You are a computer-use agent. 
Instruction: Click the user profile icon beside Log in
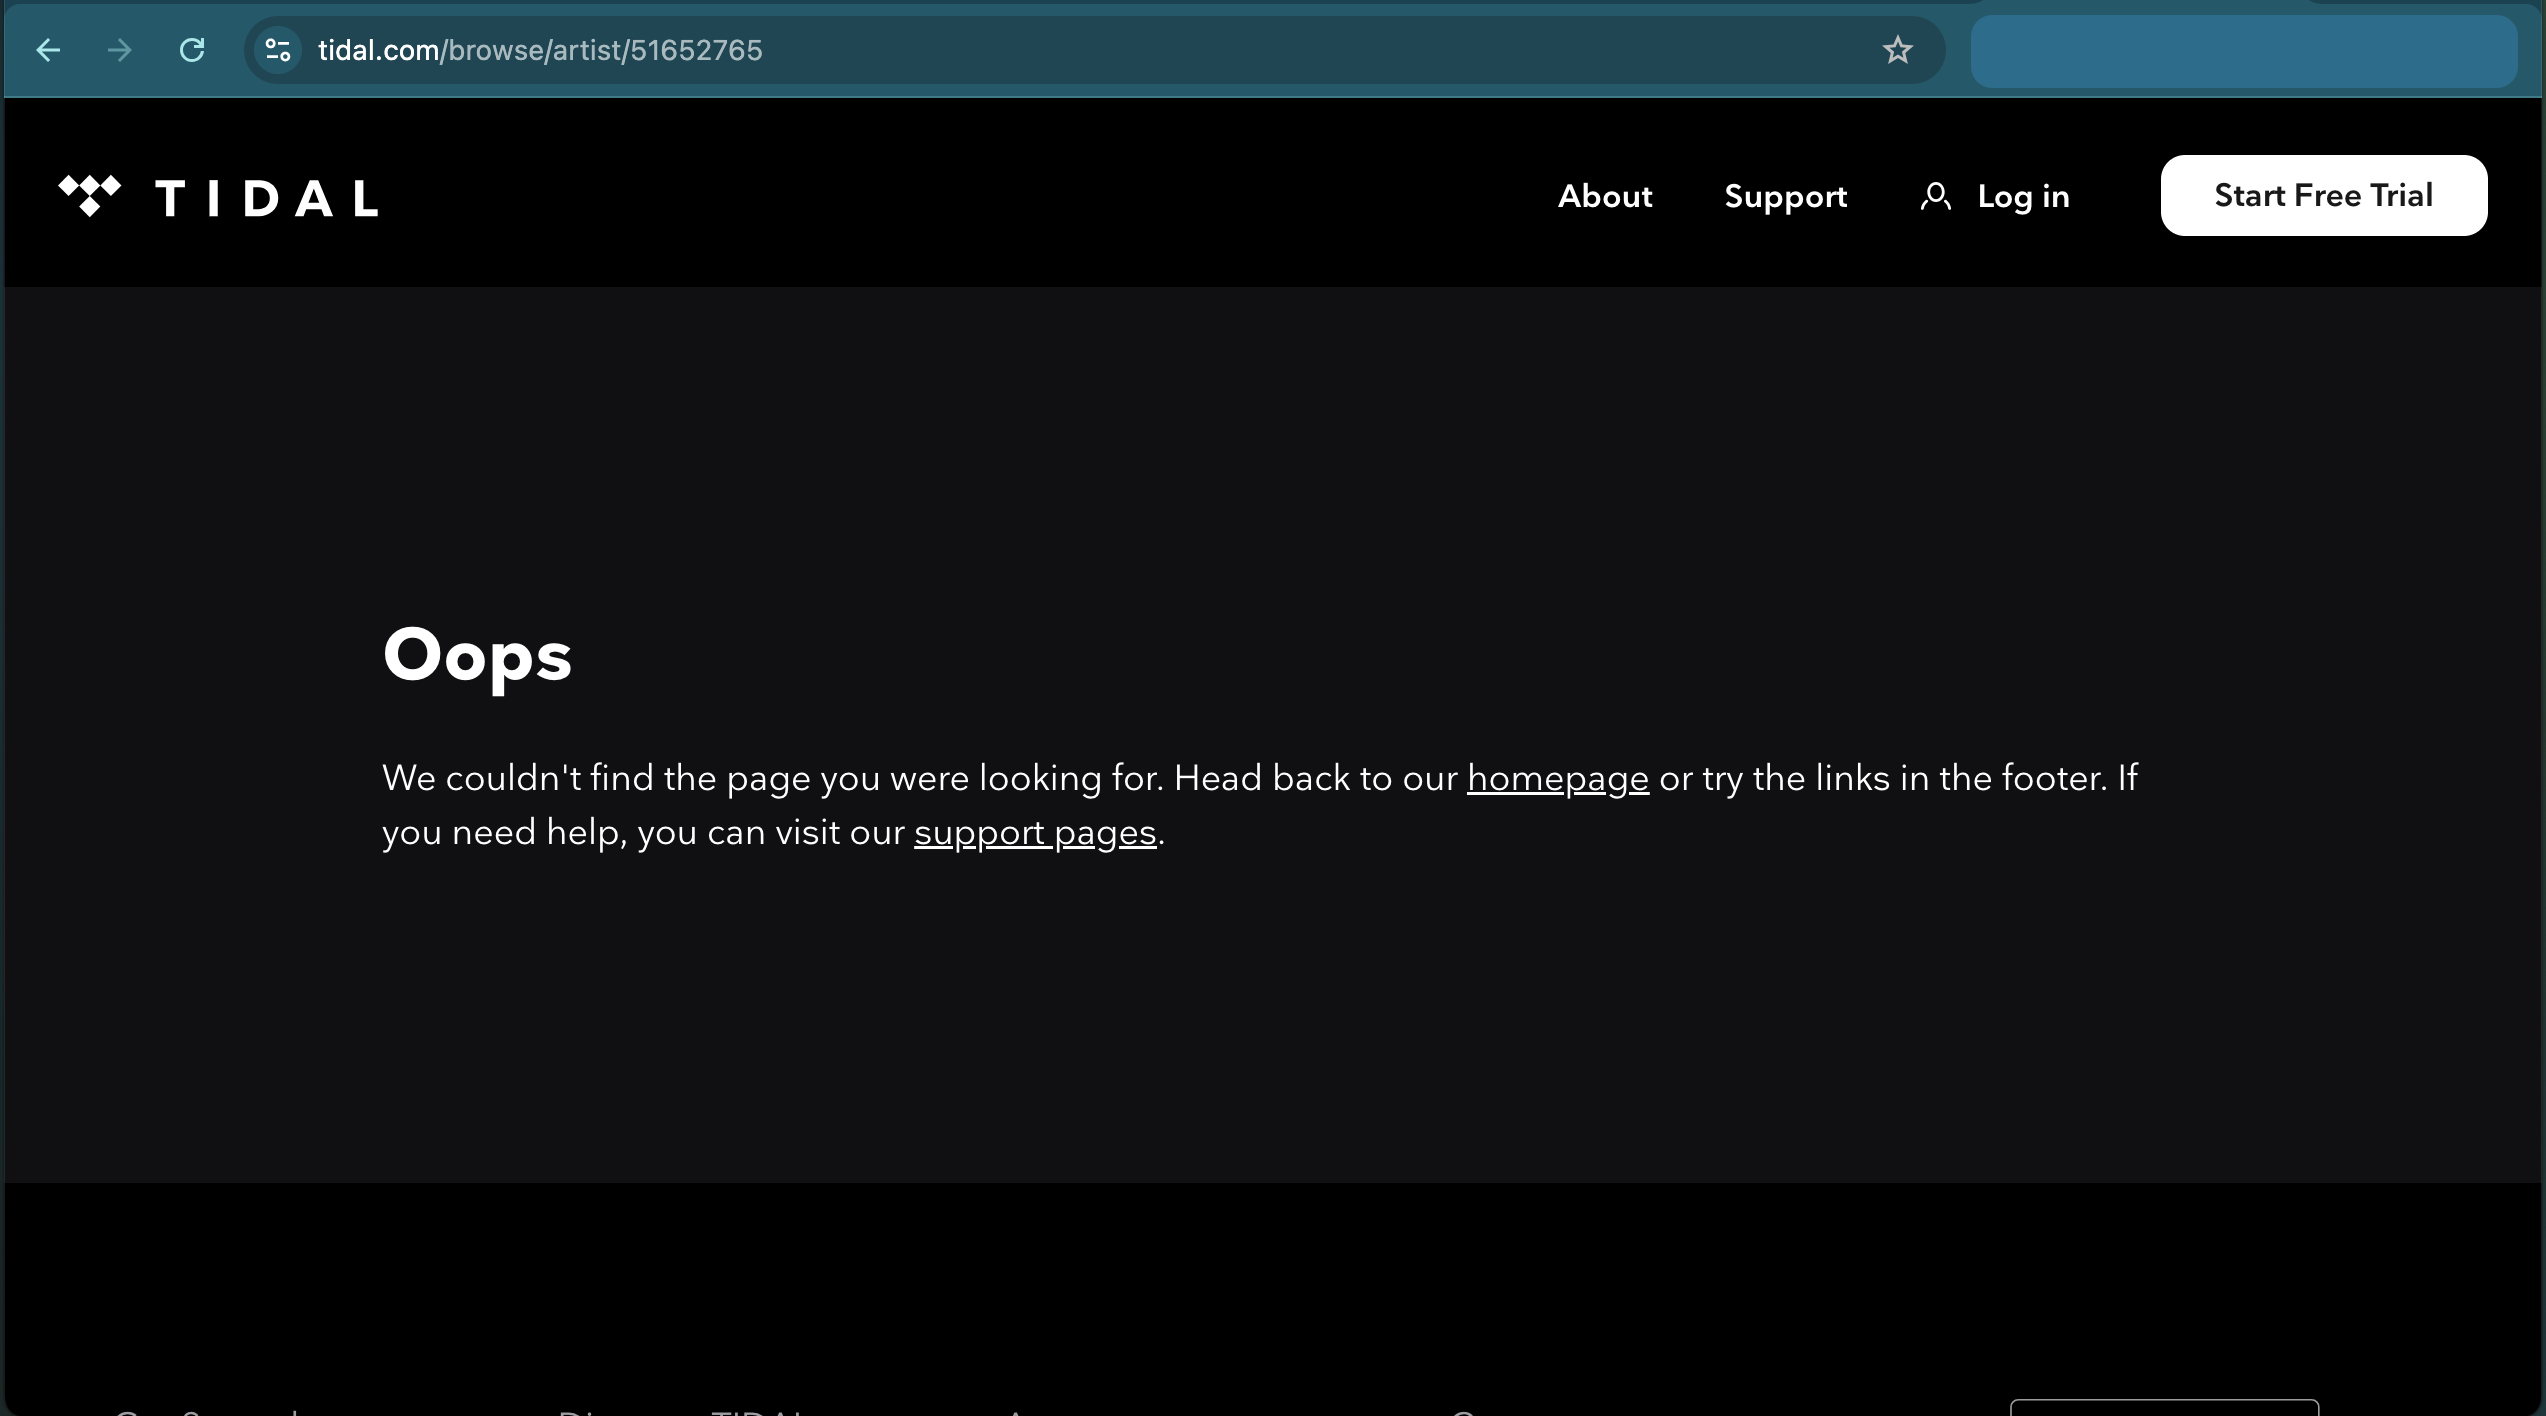click(x=1935, y=196)
